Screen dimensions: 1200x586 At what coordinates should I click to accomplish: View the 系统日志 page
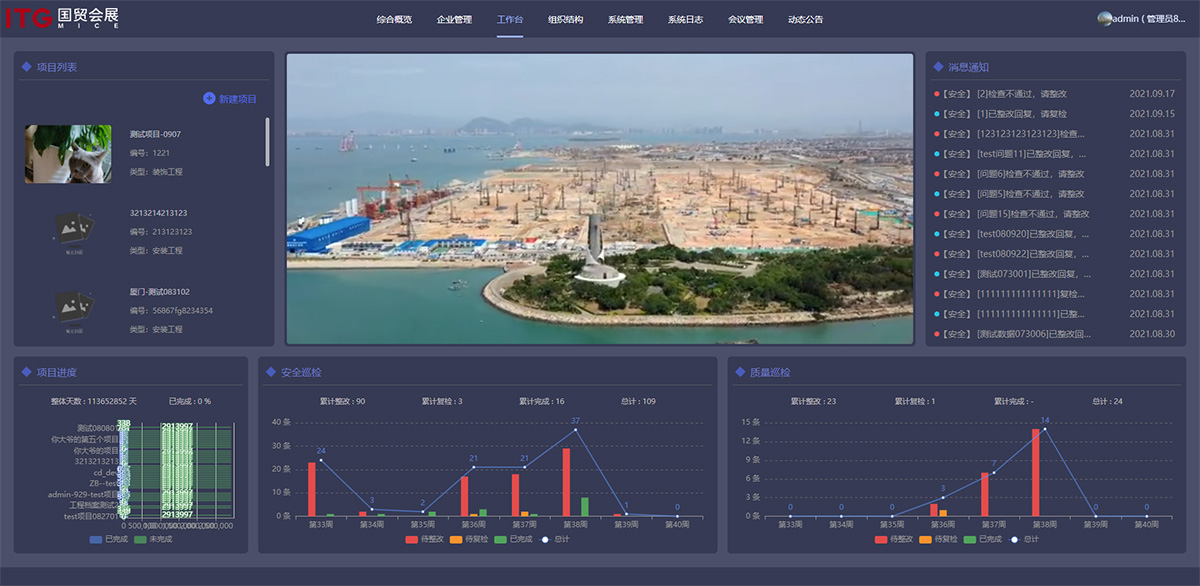pos(685,19)
